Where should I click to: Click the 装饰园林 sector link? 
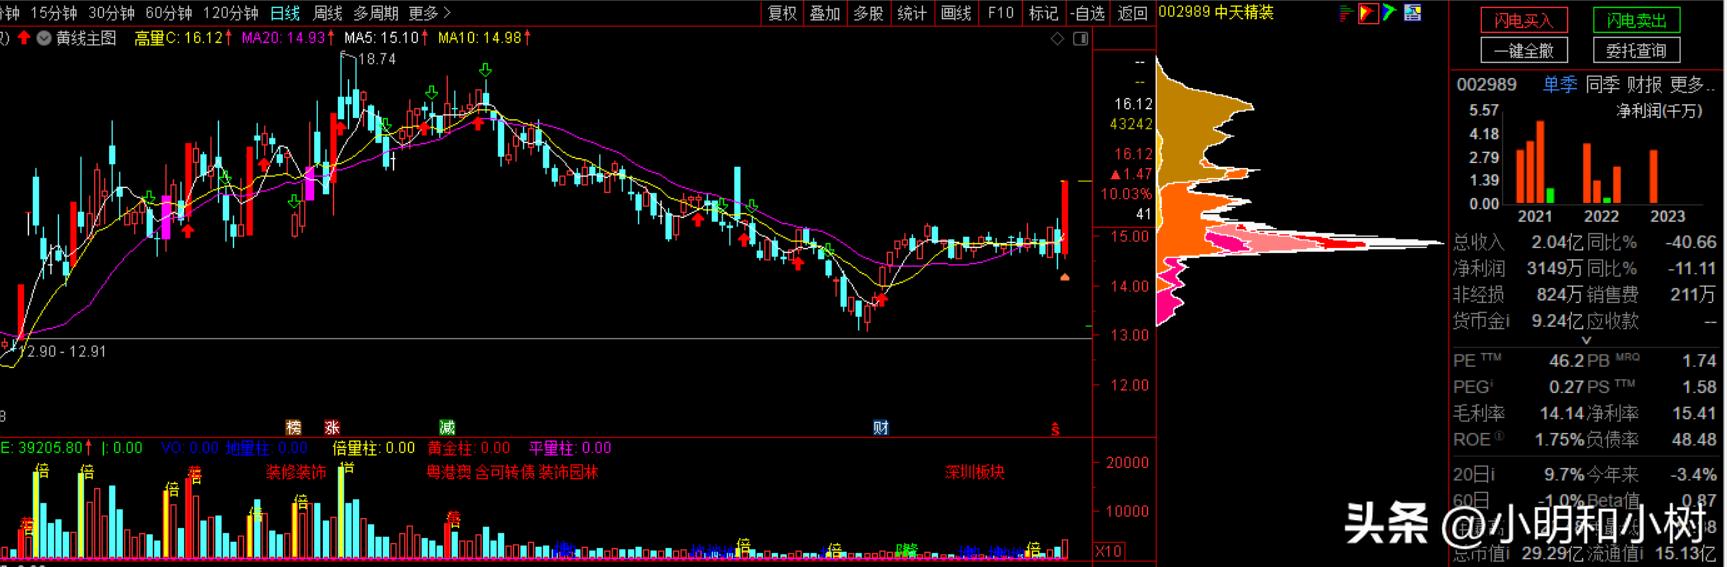(x=568, y=472)
